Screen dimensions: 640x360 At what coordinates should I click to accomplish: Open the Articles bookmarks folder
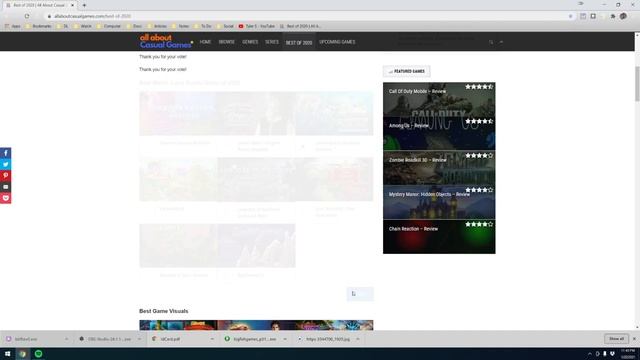tap(157, 26)
